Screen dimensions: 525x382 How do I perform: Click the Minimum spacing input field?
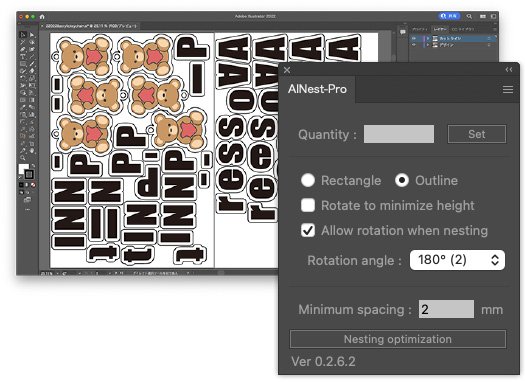[x=446, y=309]
